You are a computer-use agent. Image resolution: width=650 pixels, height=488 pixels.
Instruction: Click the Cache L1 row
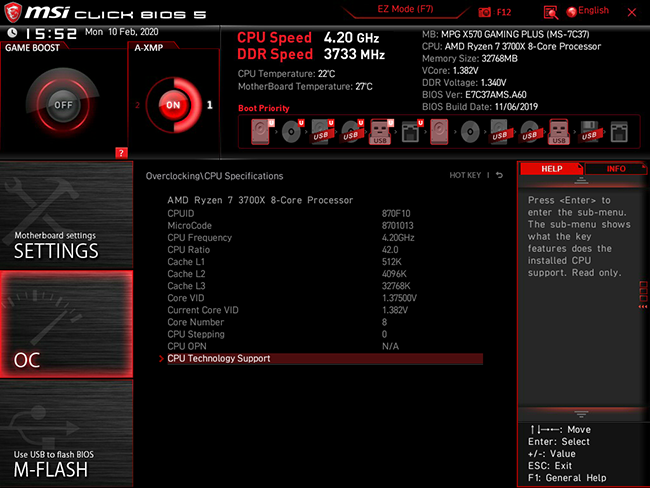325,262
